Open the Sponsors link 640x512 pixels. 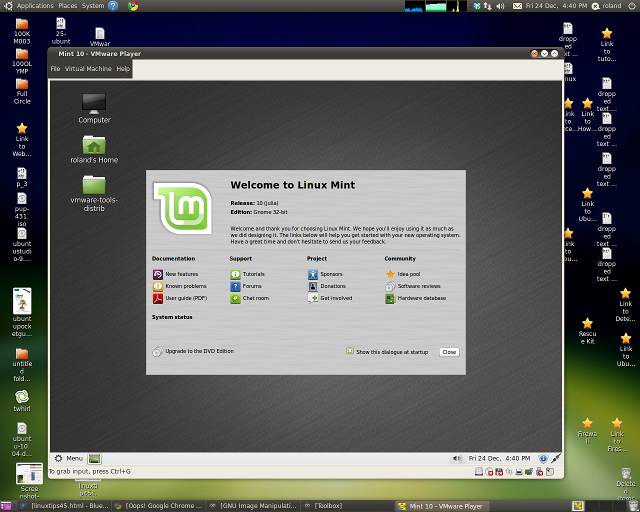(331, 274)
